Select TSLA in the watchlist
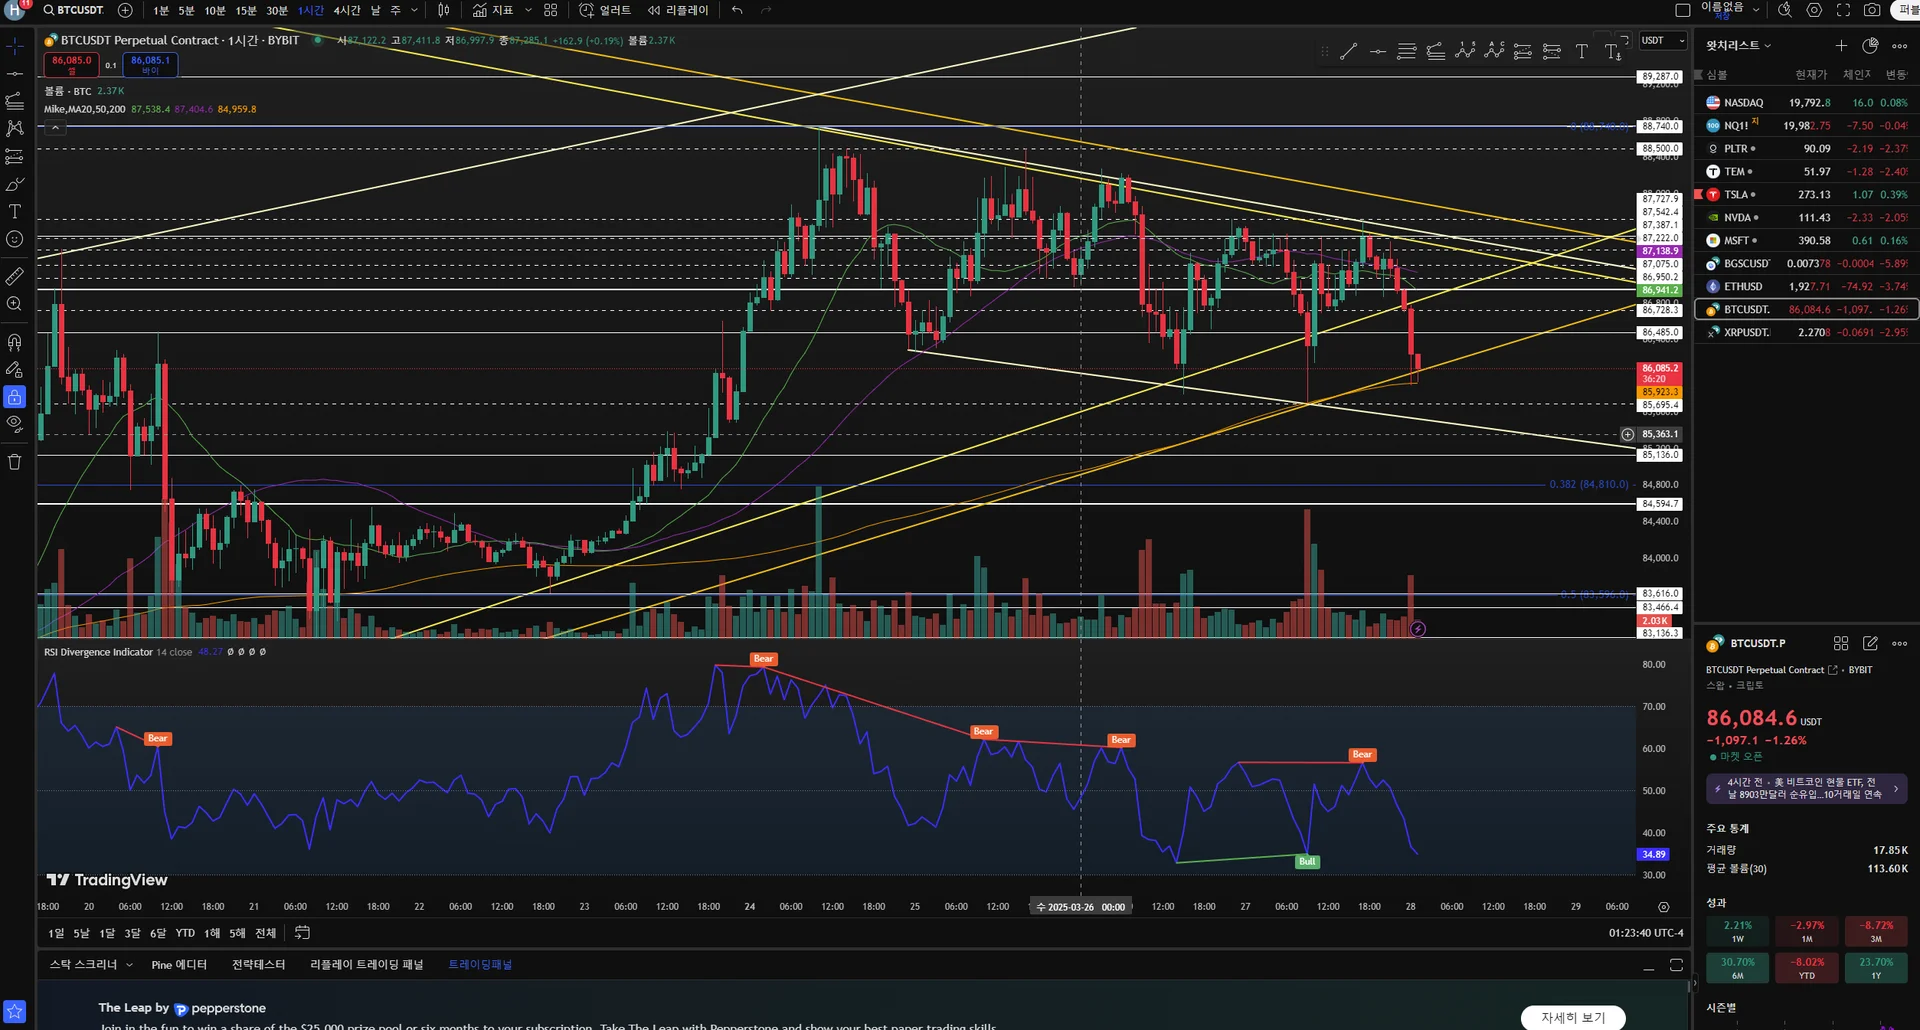1920x1030 pixels. tap(1738, 195)
